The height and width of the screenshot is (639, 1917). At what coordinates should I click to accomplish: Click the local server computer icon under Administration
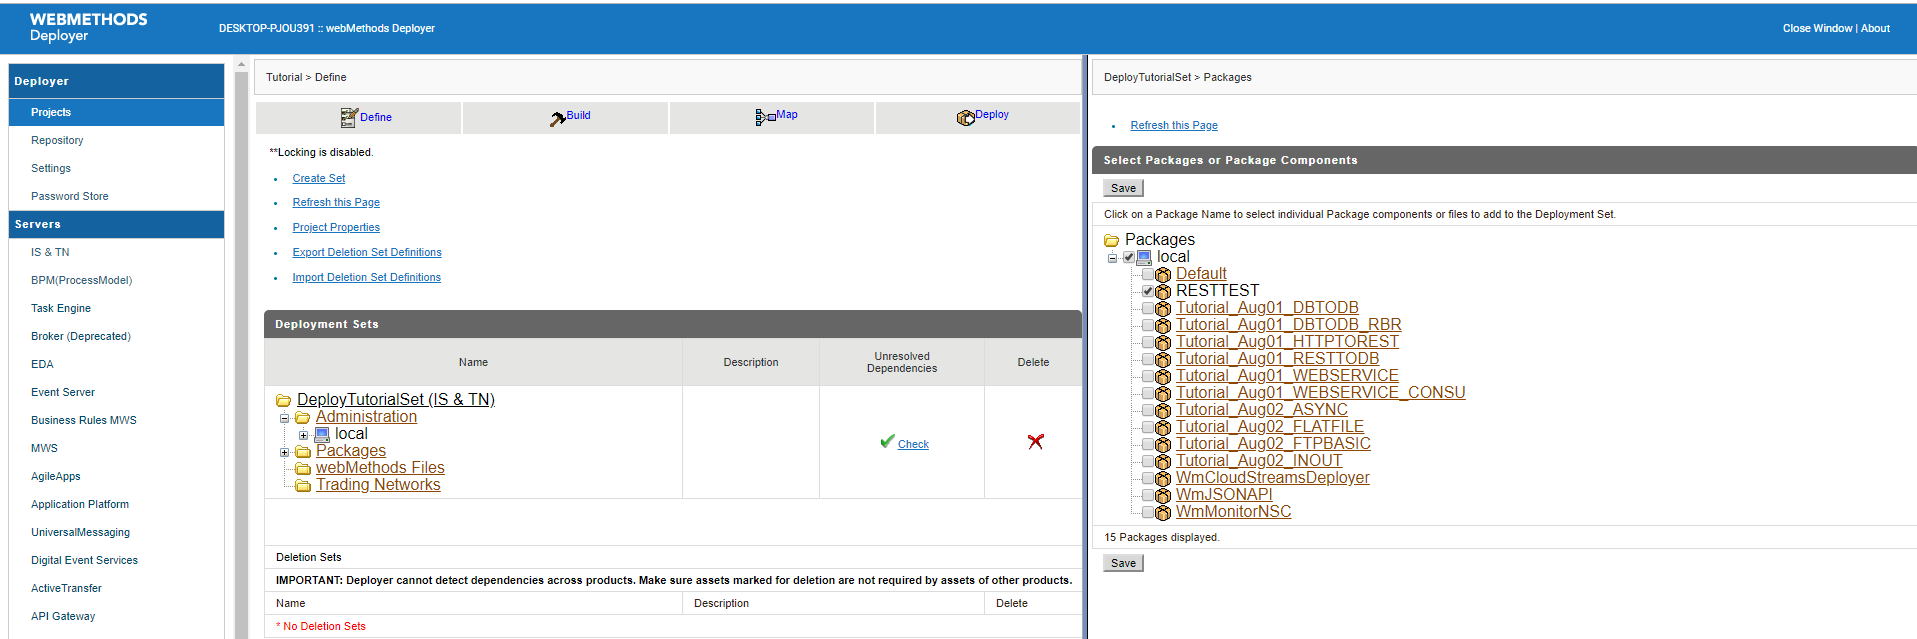(322, 435)
